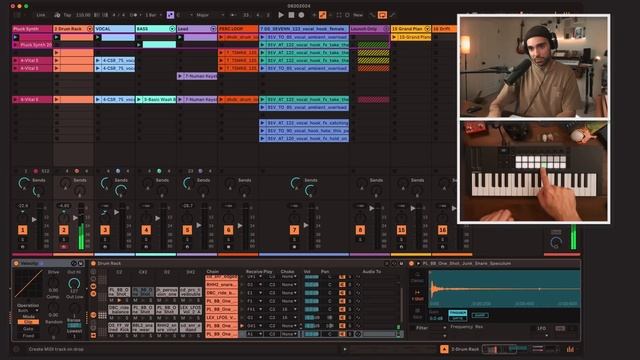Click the track 2 volume fader handle
640x360 pixels.
coord(76,218)
